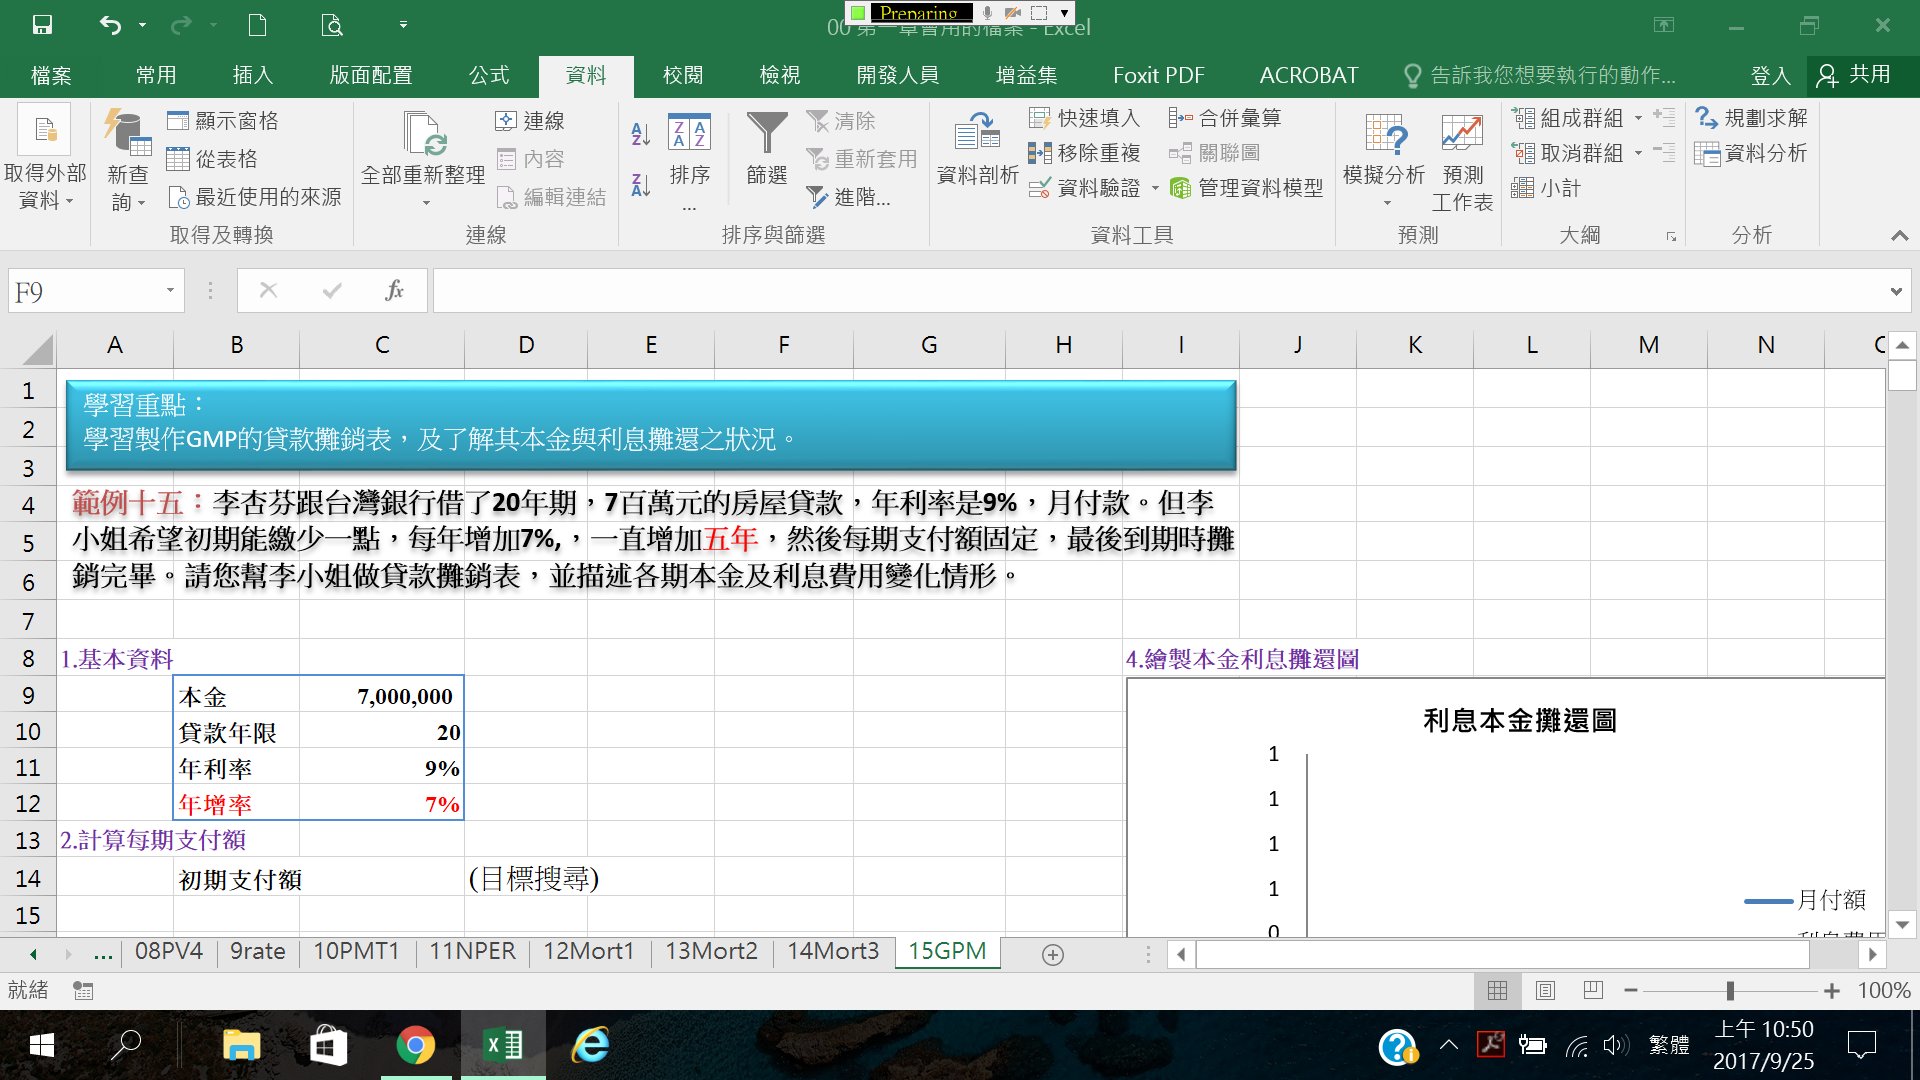Select column G header
The width and height of the screenshot is (1920, 1080).
click(929, 345)
